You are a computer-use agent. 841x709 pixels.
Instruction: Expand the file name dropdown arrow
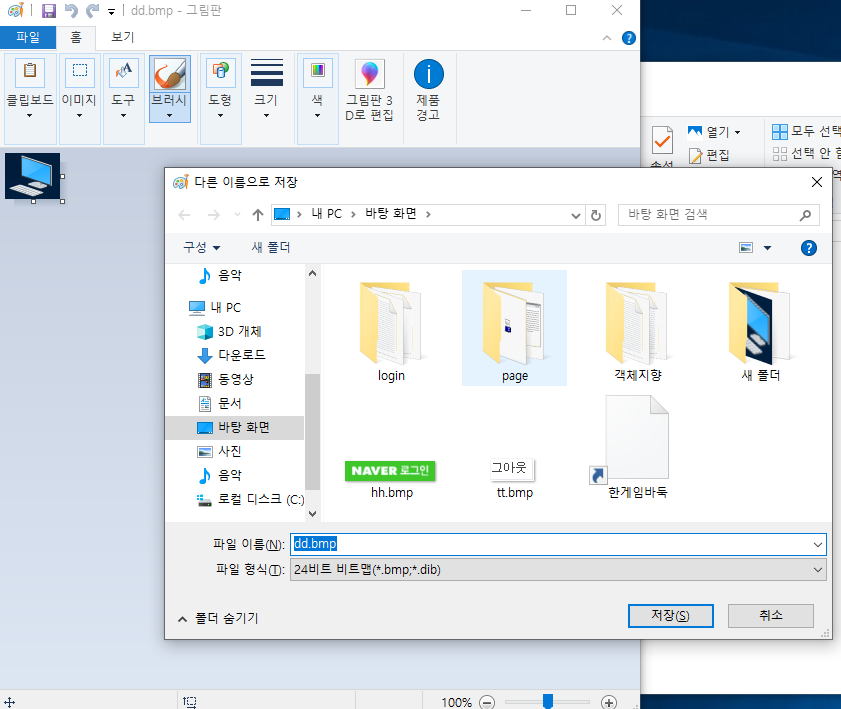pos(817,545)
